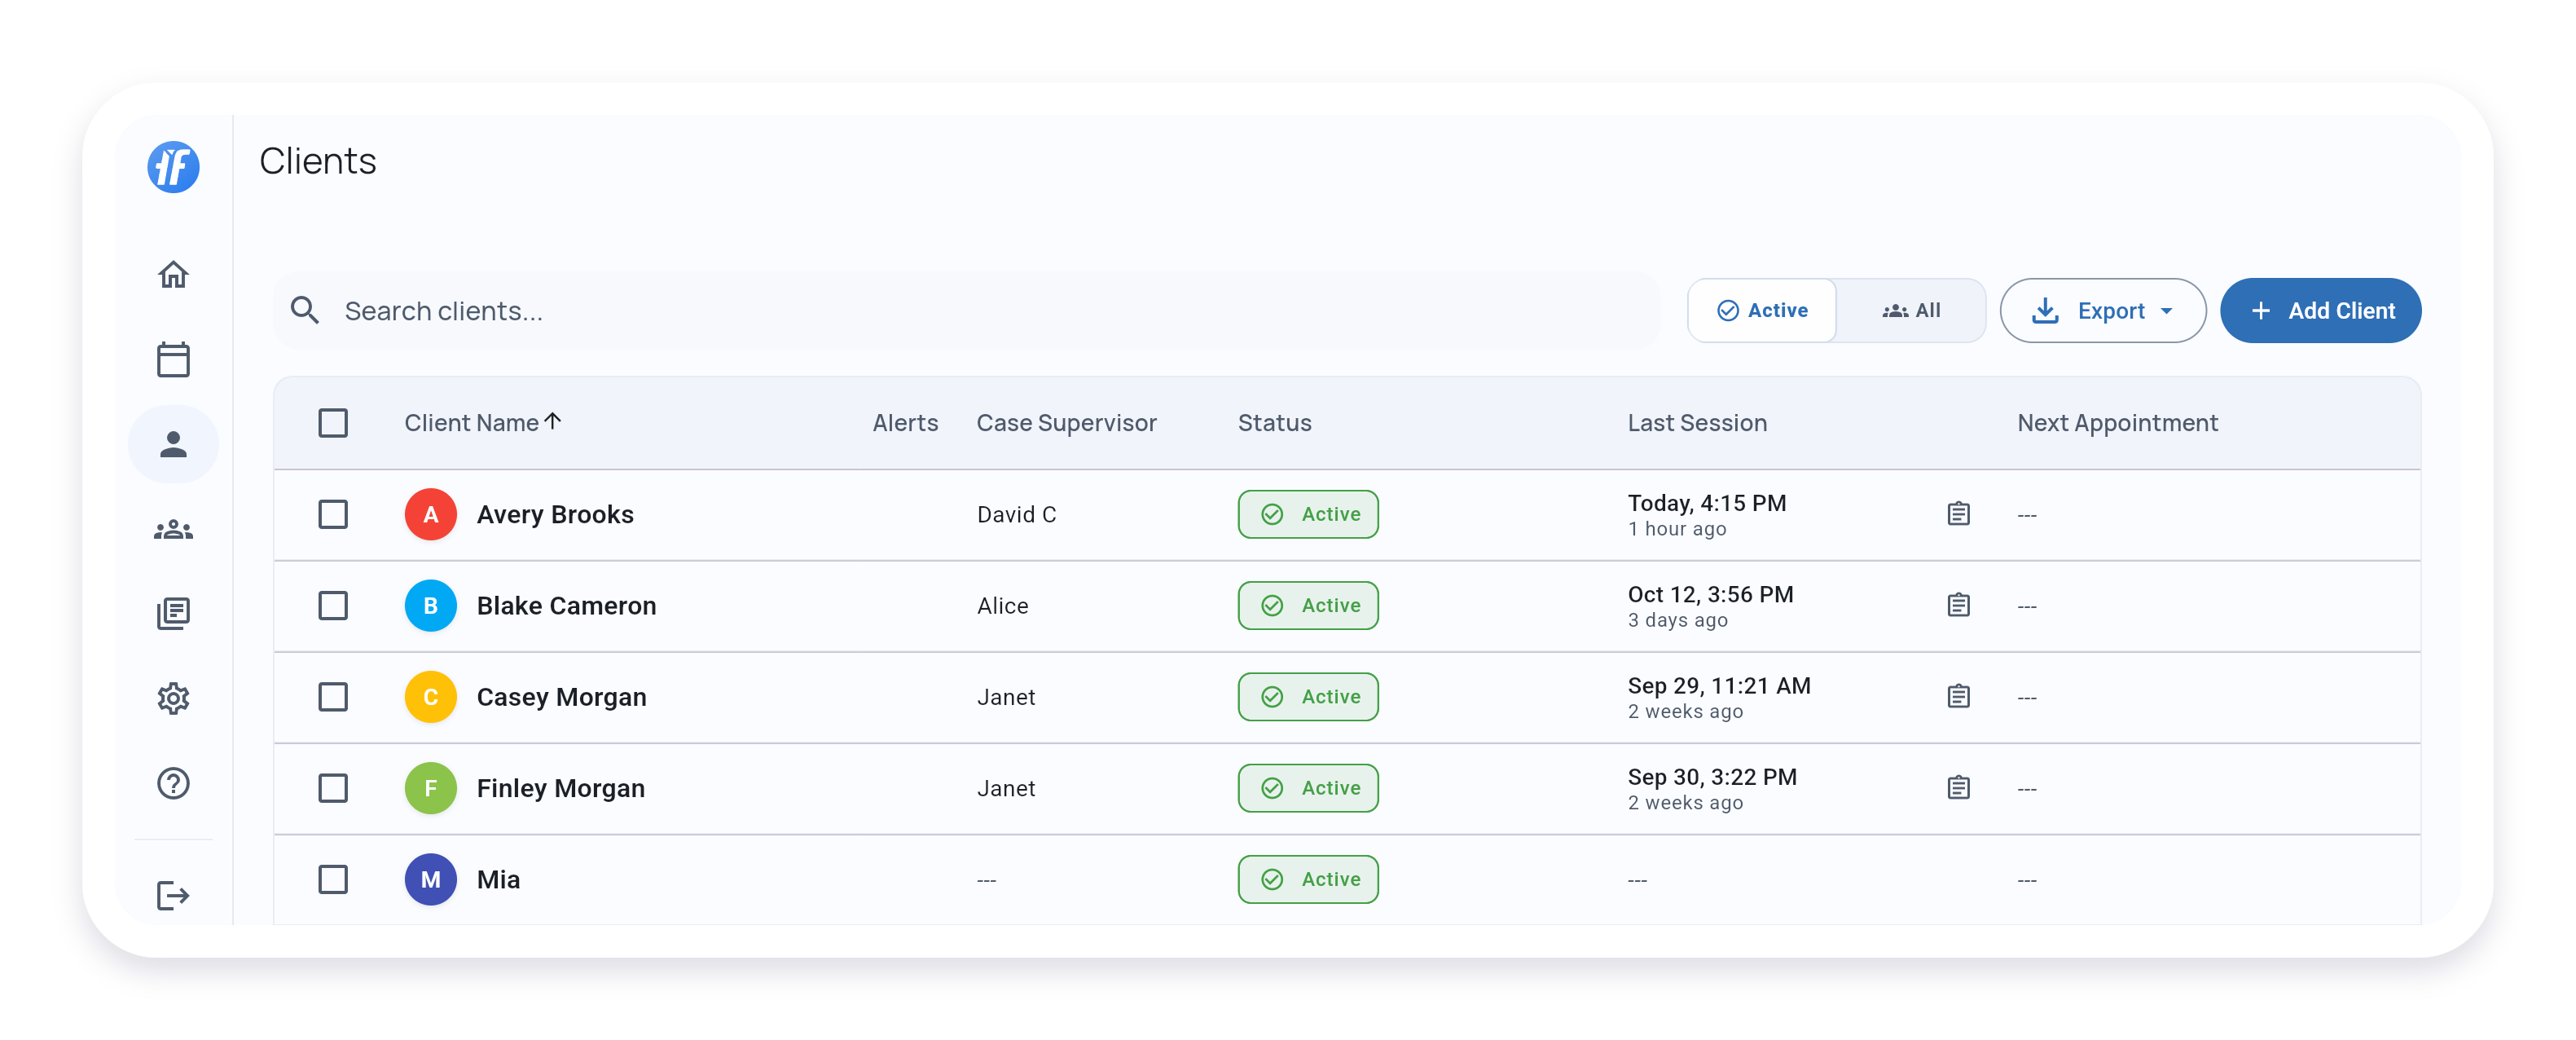Expand the Export dropdown
The width and height of the screenshot is (2576, 1040).
(x=2102, y=311)
